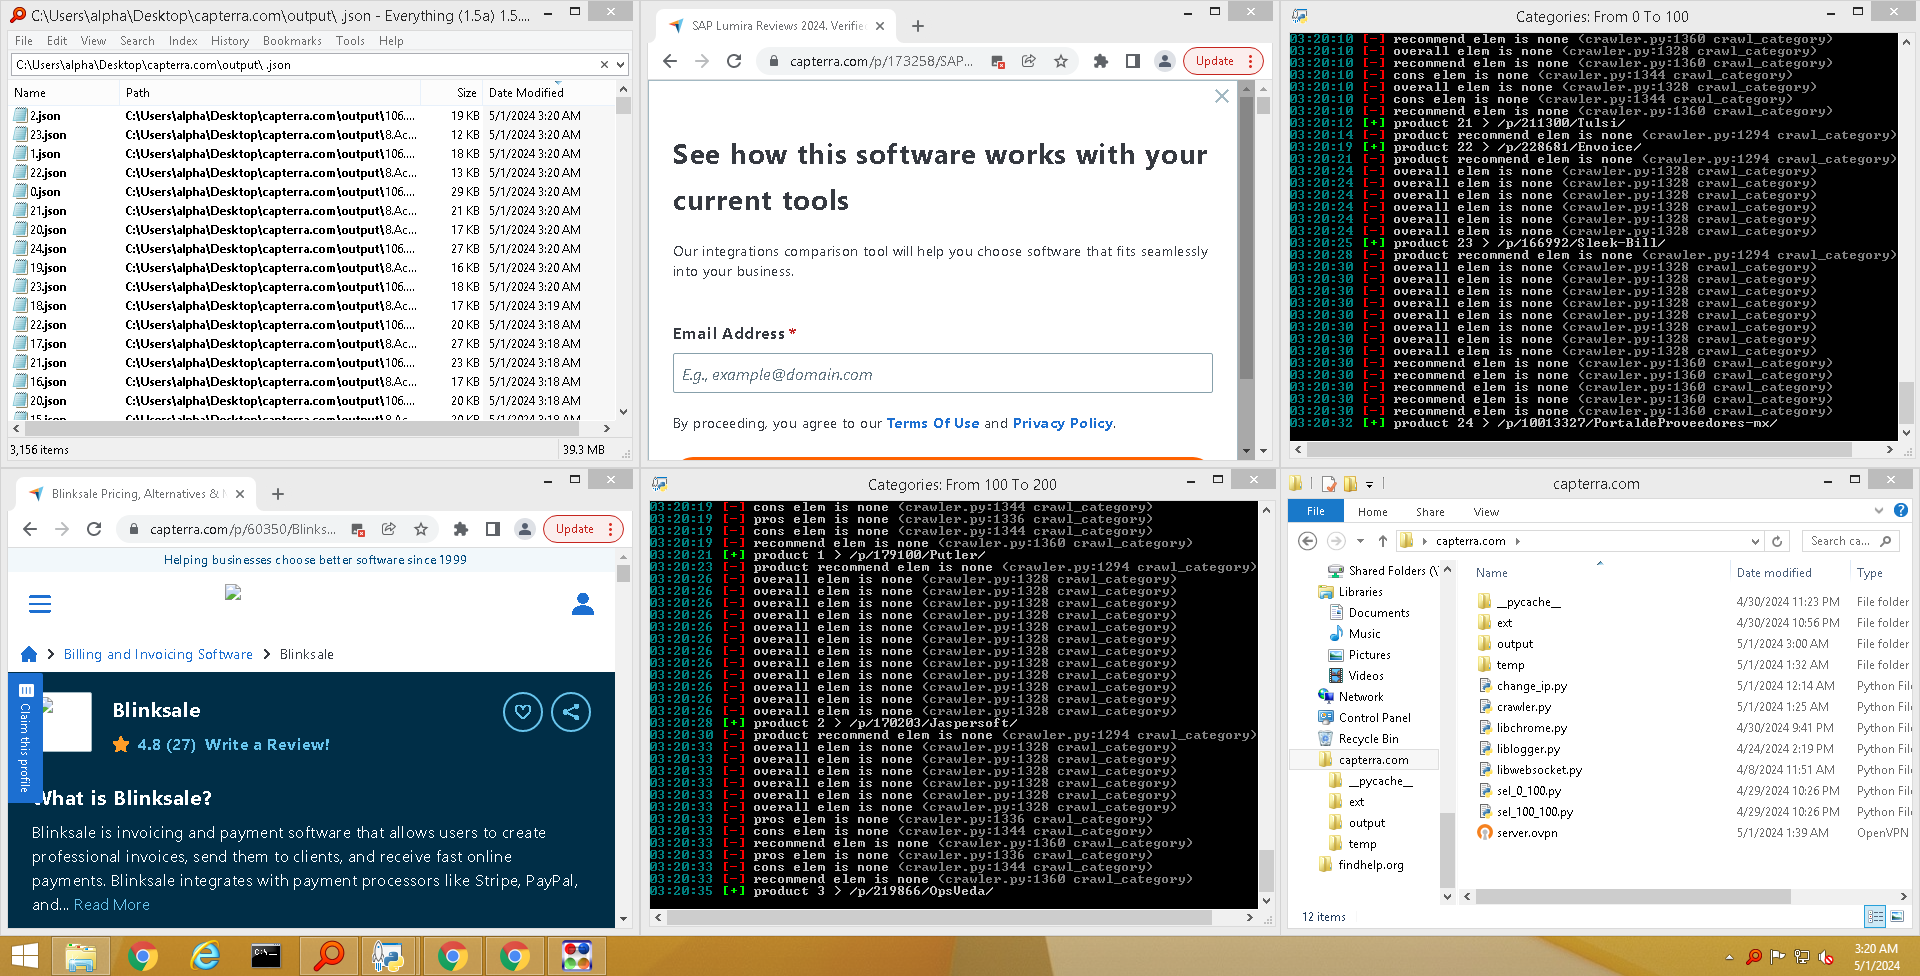The image size is (1920, 976).
Task: Expand the Explorer address bar dropdown
Action: coord(1755,541)
